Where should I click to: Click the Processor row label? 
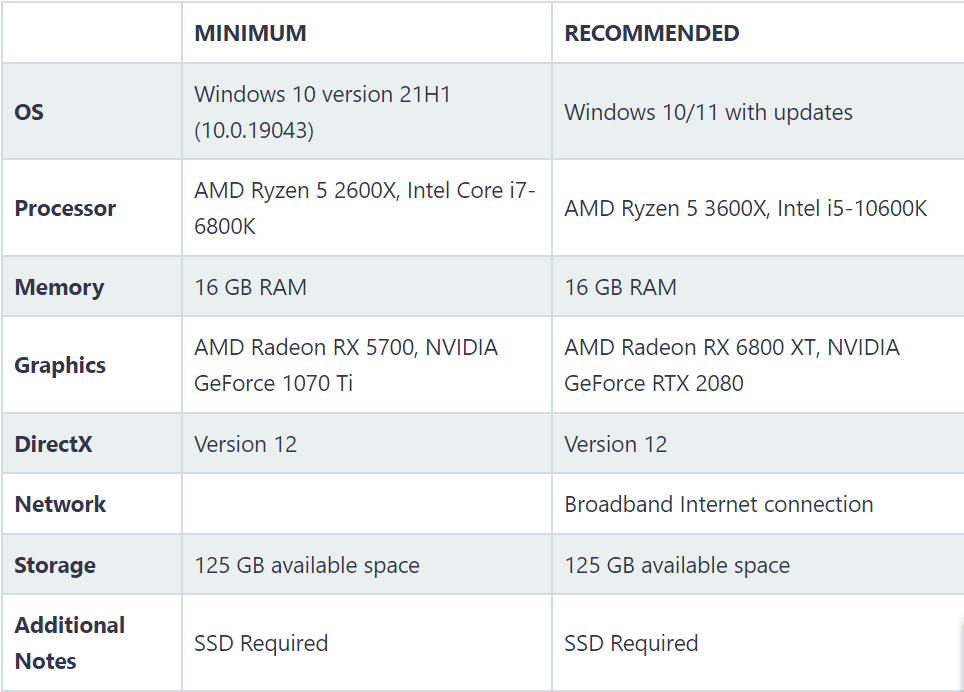pos(65,208)
